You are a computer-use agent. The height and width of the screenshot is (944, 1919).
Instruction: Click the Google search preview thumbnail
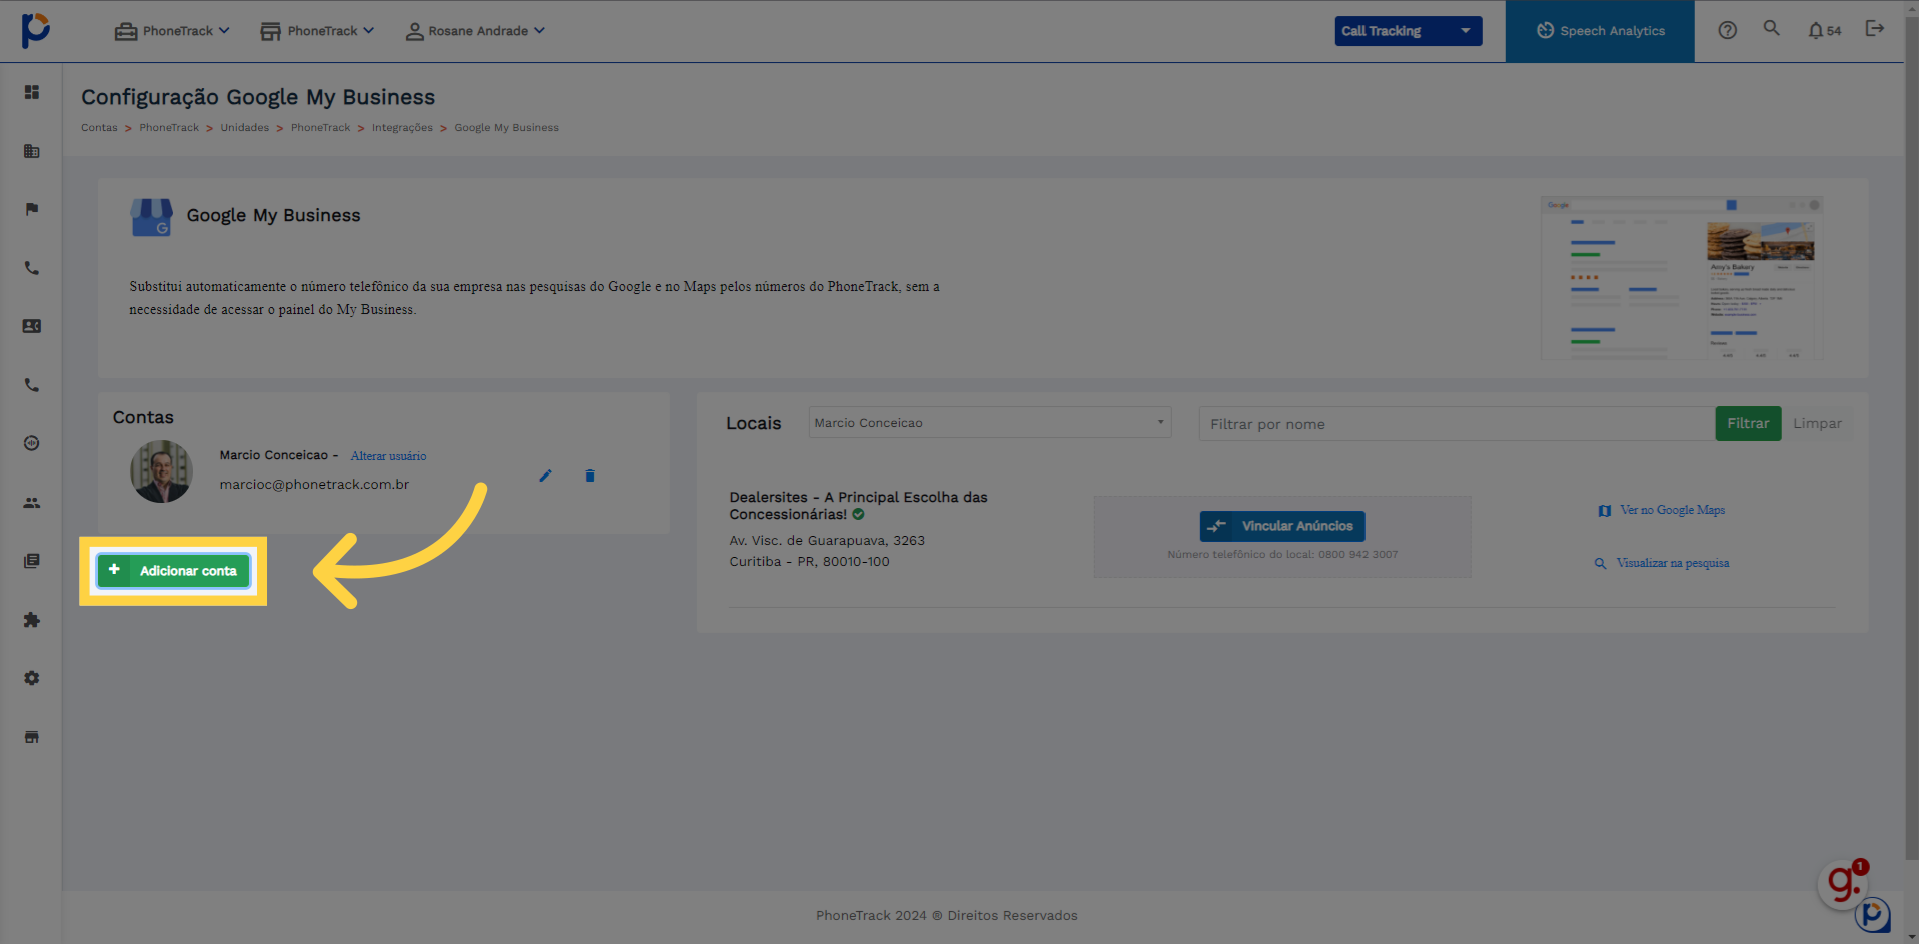(1682, 278)
